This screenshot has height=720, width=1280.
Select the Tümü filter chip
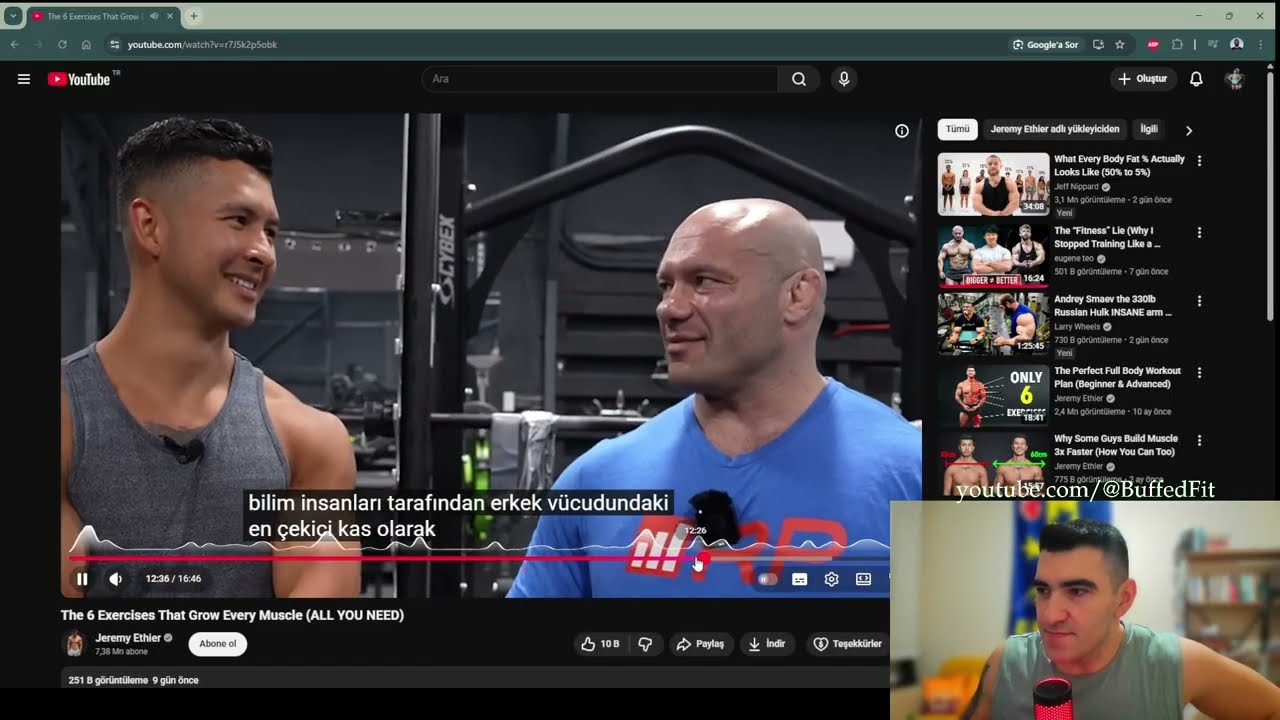point(958,129)
